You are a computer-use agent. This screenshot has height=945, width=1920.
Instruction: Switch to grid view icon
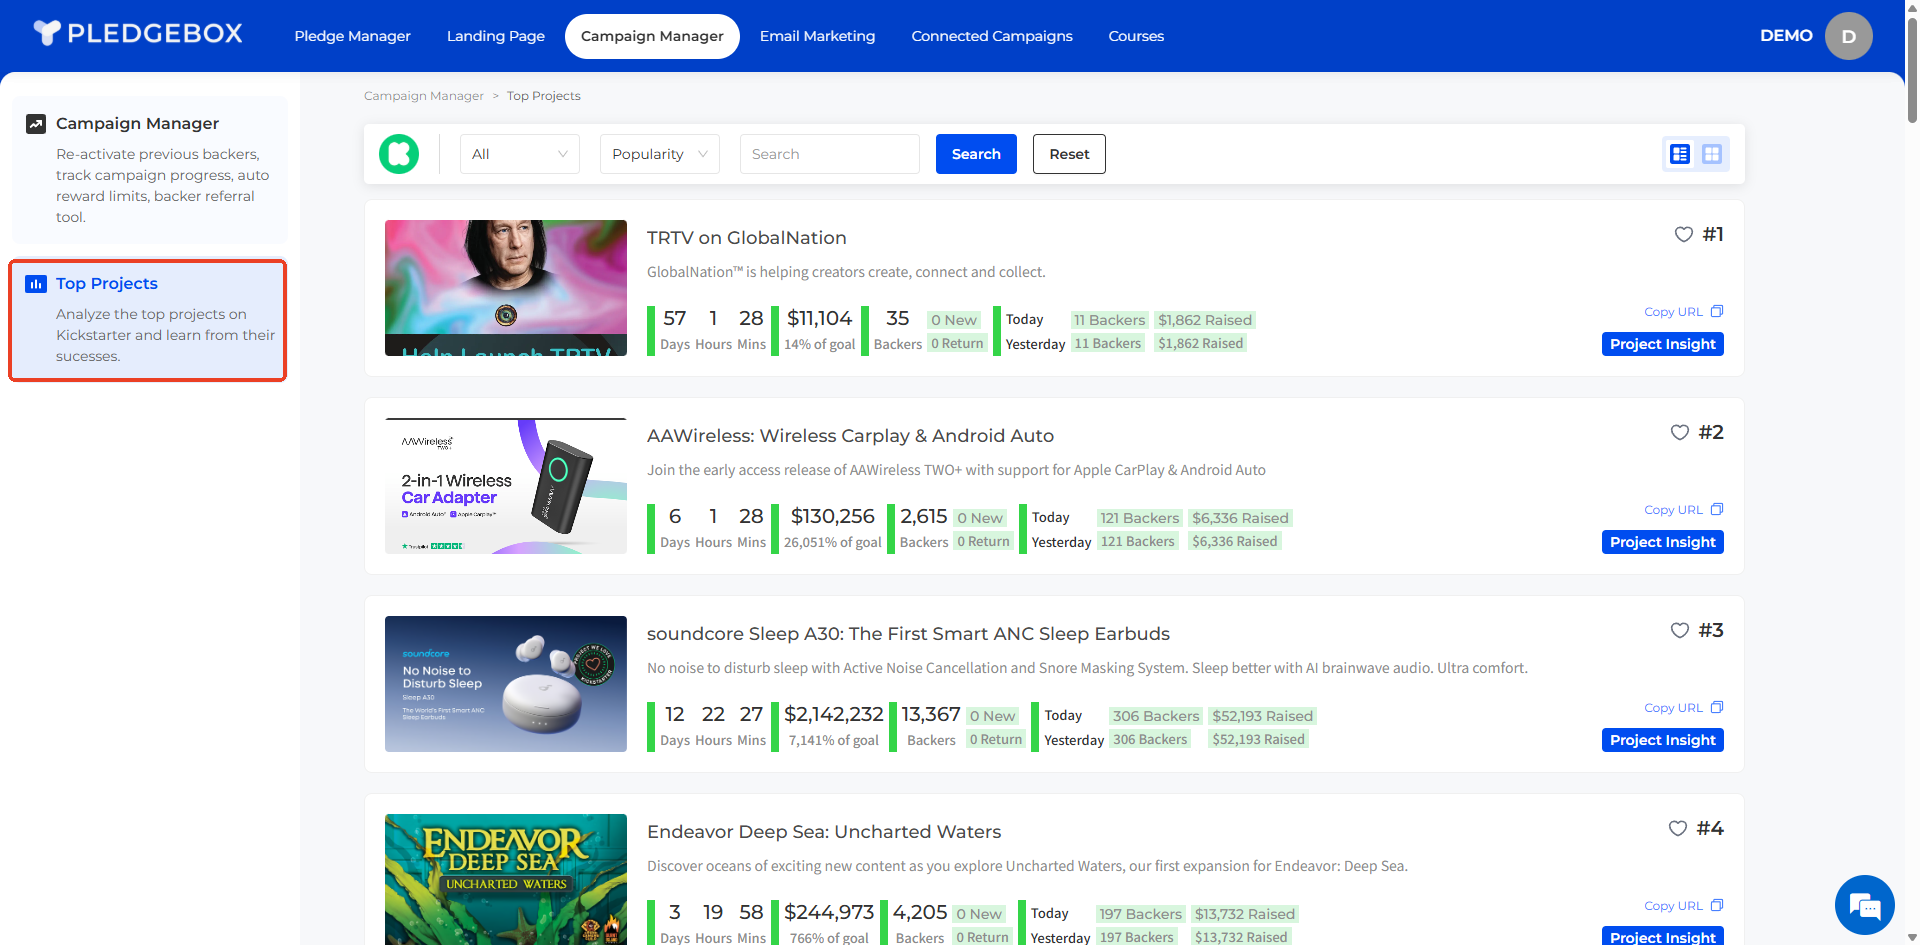(1712, 154)
